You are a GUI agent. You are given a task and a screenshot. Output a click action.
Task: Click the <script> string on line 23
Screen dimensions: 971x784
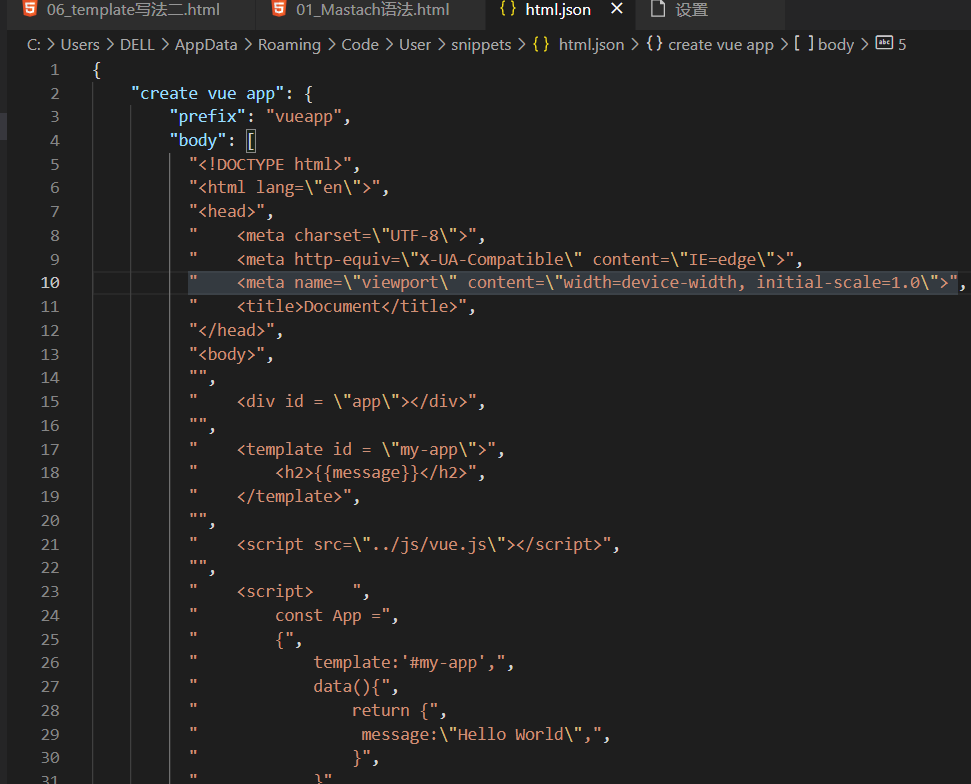click(274, 592)
